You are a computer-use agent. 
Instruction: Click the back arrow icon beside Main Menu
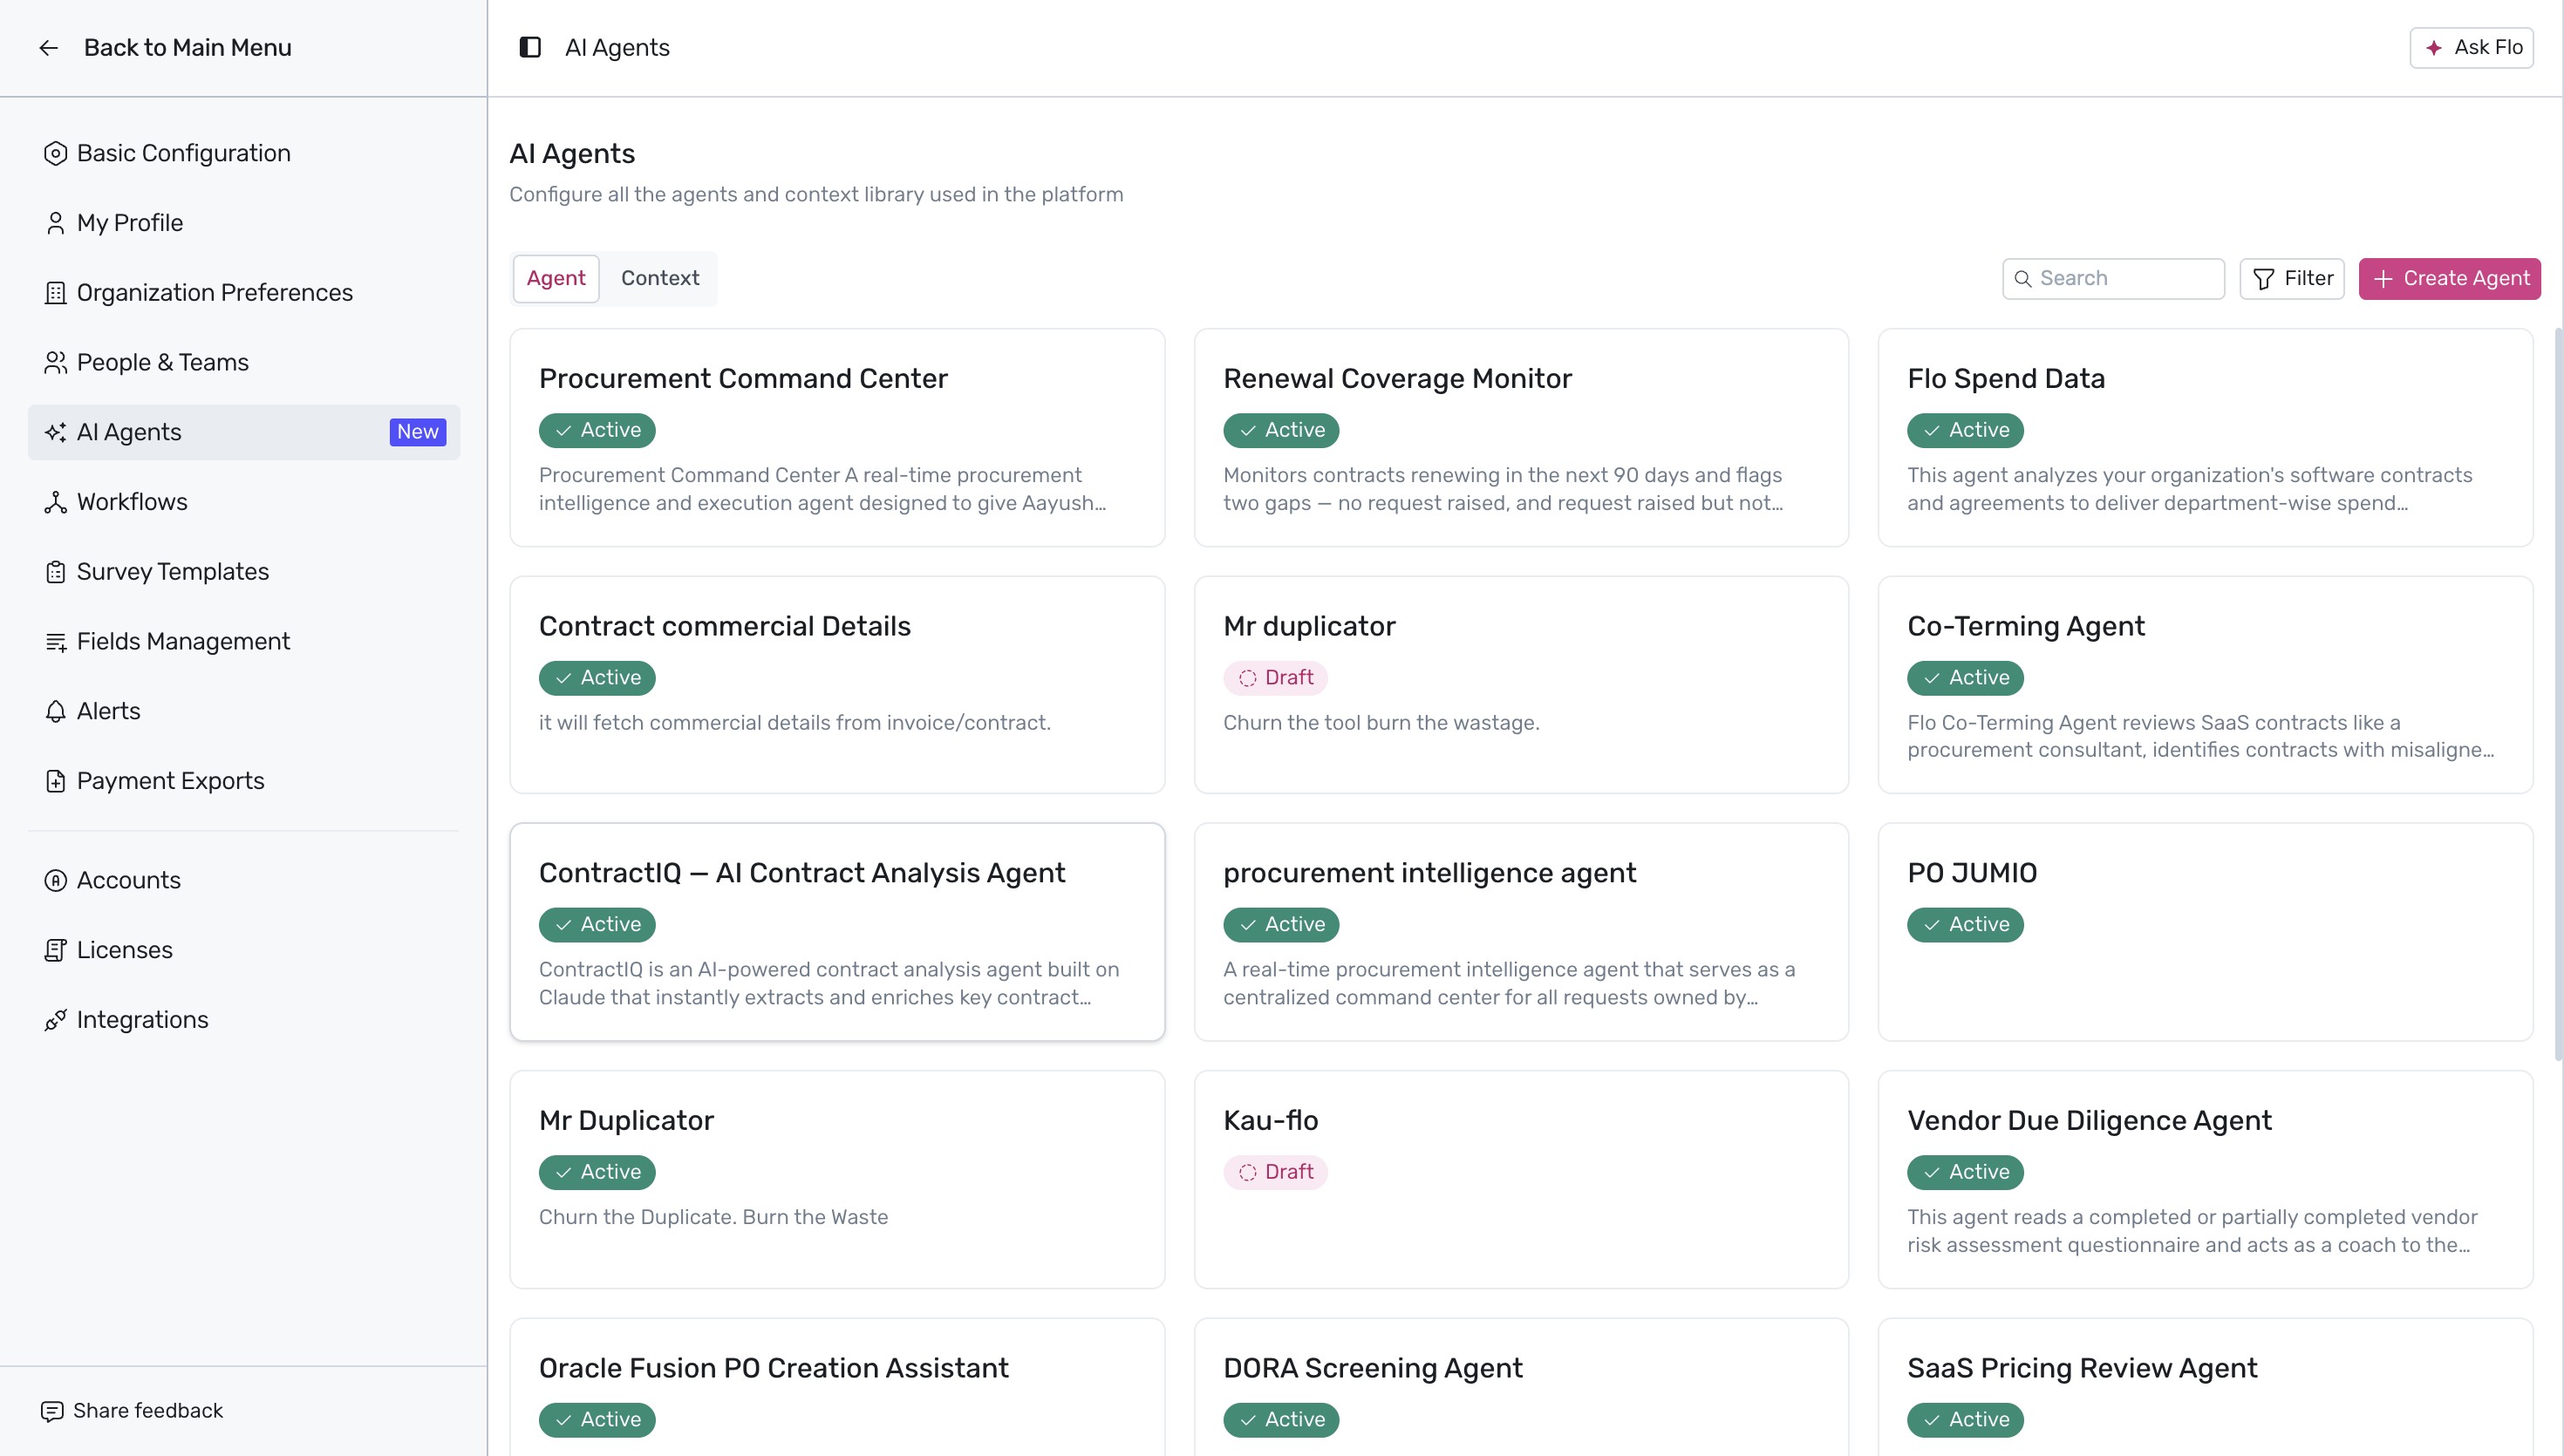[x=48, y=48]
